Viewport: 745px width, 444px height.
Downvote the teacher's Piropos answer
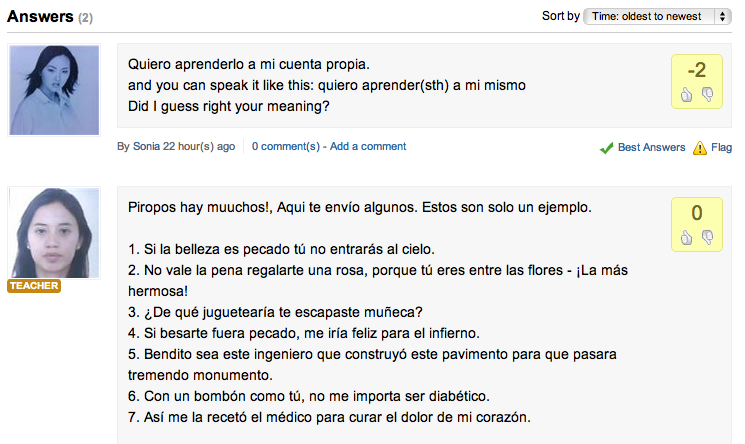click(x=707, y=237)
